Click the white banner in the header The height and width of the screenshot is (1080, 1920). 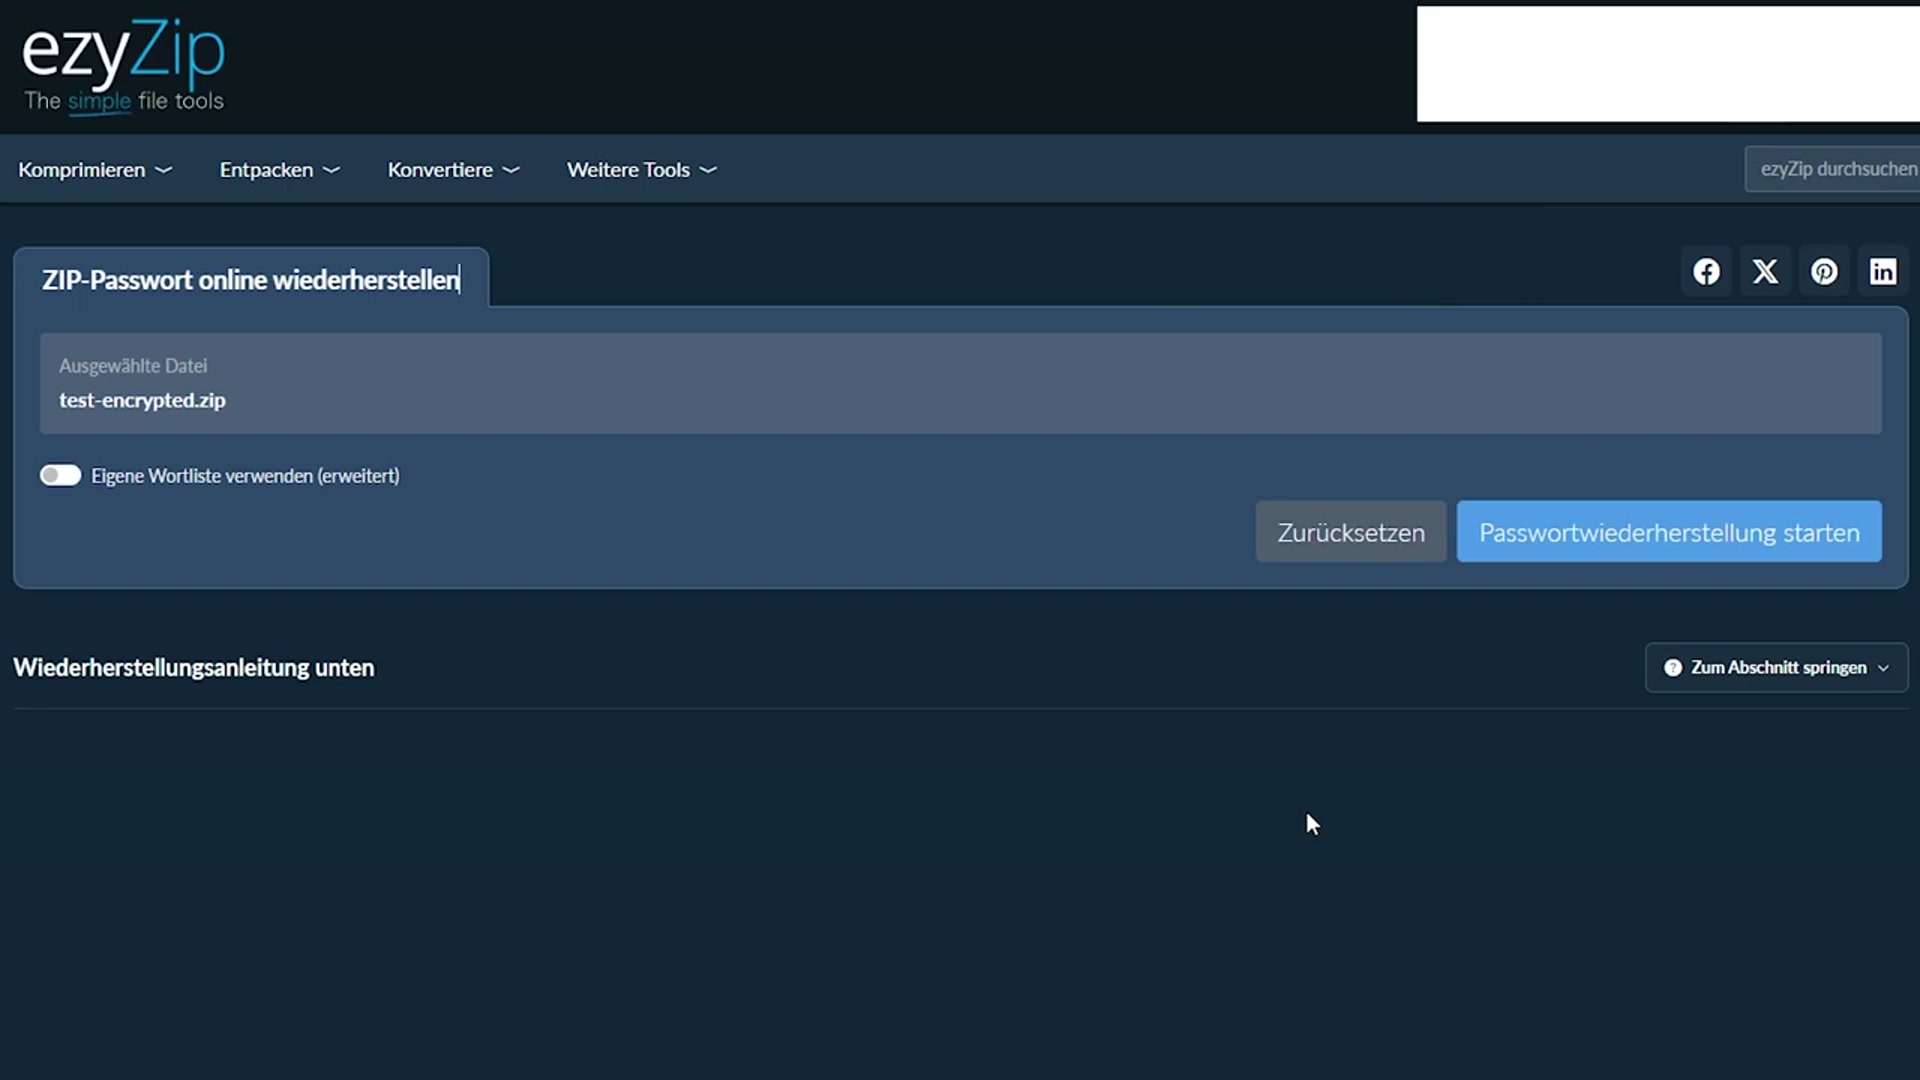pos(1668,64)
